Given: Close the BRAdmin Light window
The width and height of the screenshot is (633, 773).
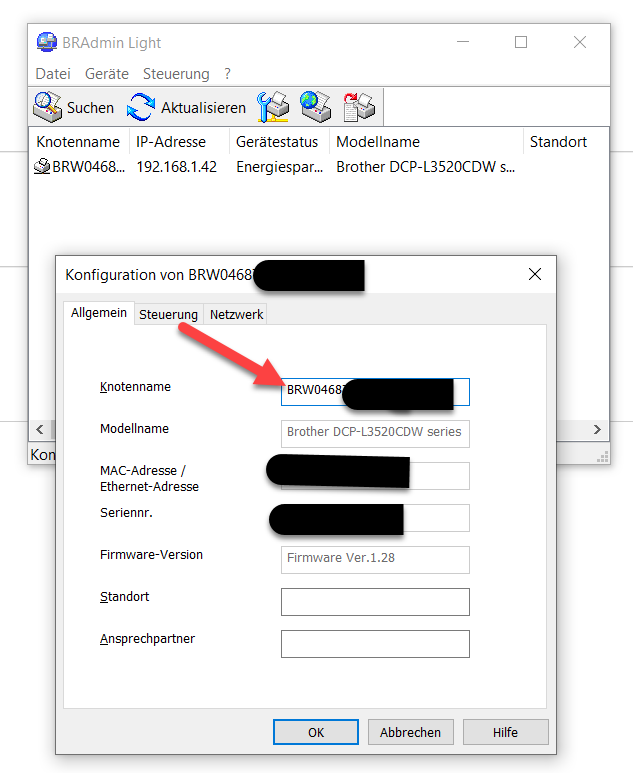Looking at the screenshot, I should coord(580,42).
